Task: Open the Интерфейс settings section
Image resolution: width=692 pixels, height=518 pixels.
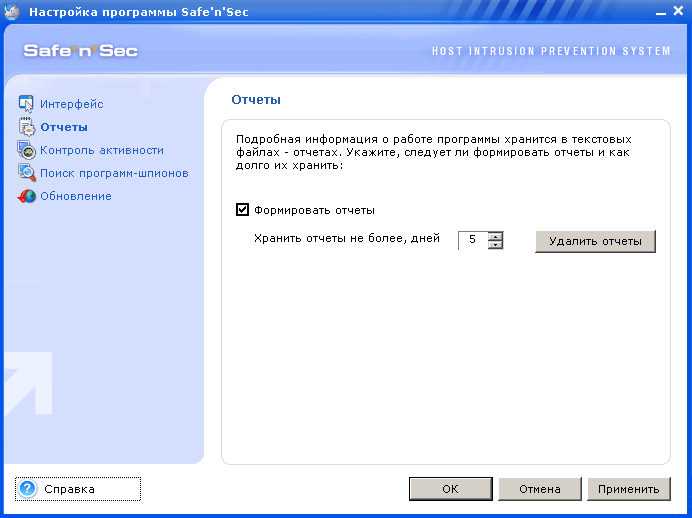Action: point(71,104)
